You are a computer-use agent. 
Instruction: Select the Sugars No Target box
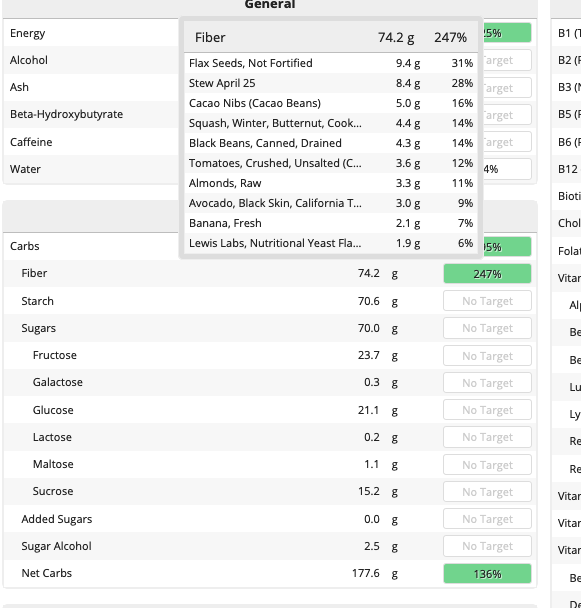487,328
